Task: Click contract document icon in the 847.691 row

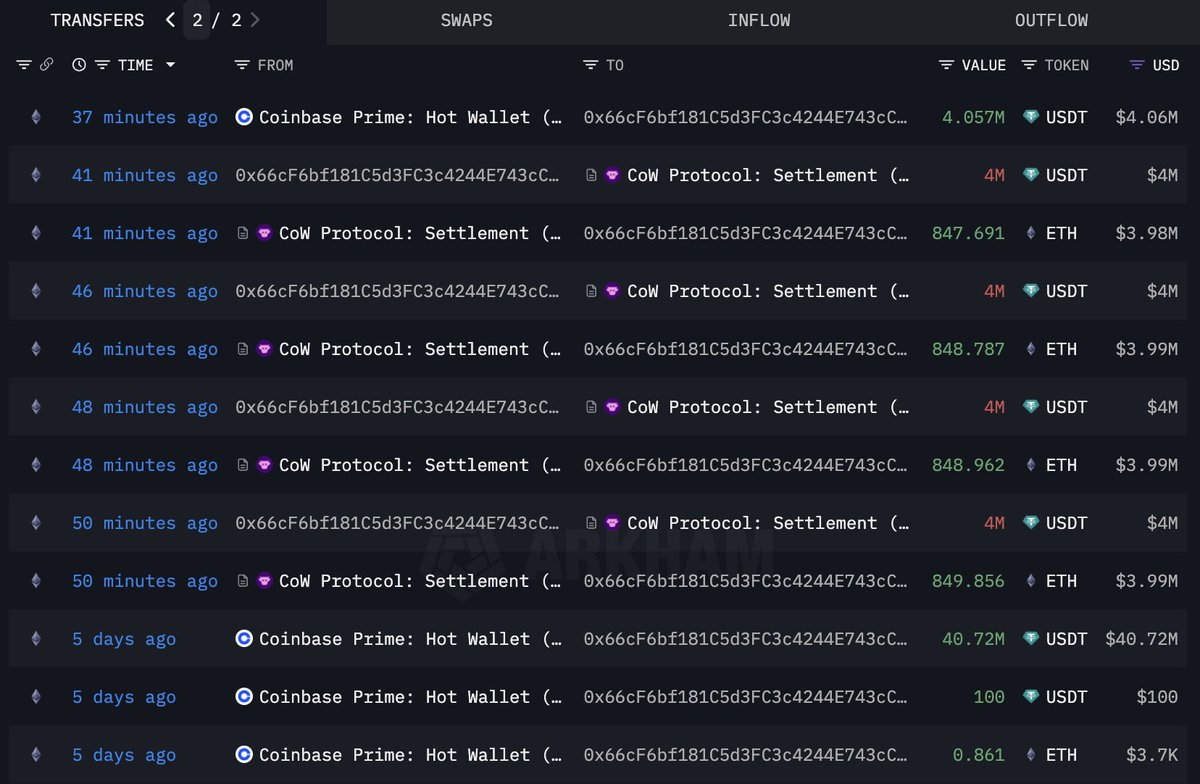Action: 243,233
